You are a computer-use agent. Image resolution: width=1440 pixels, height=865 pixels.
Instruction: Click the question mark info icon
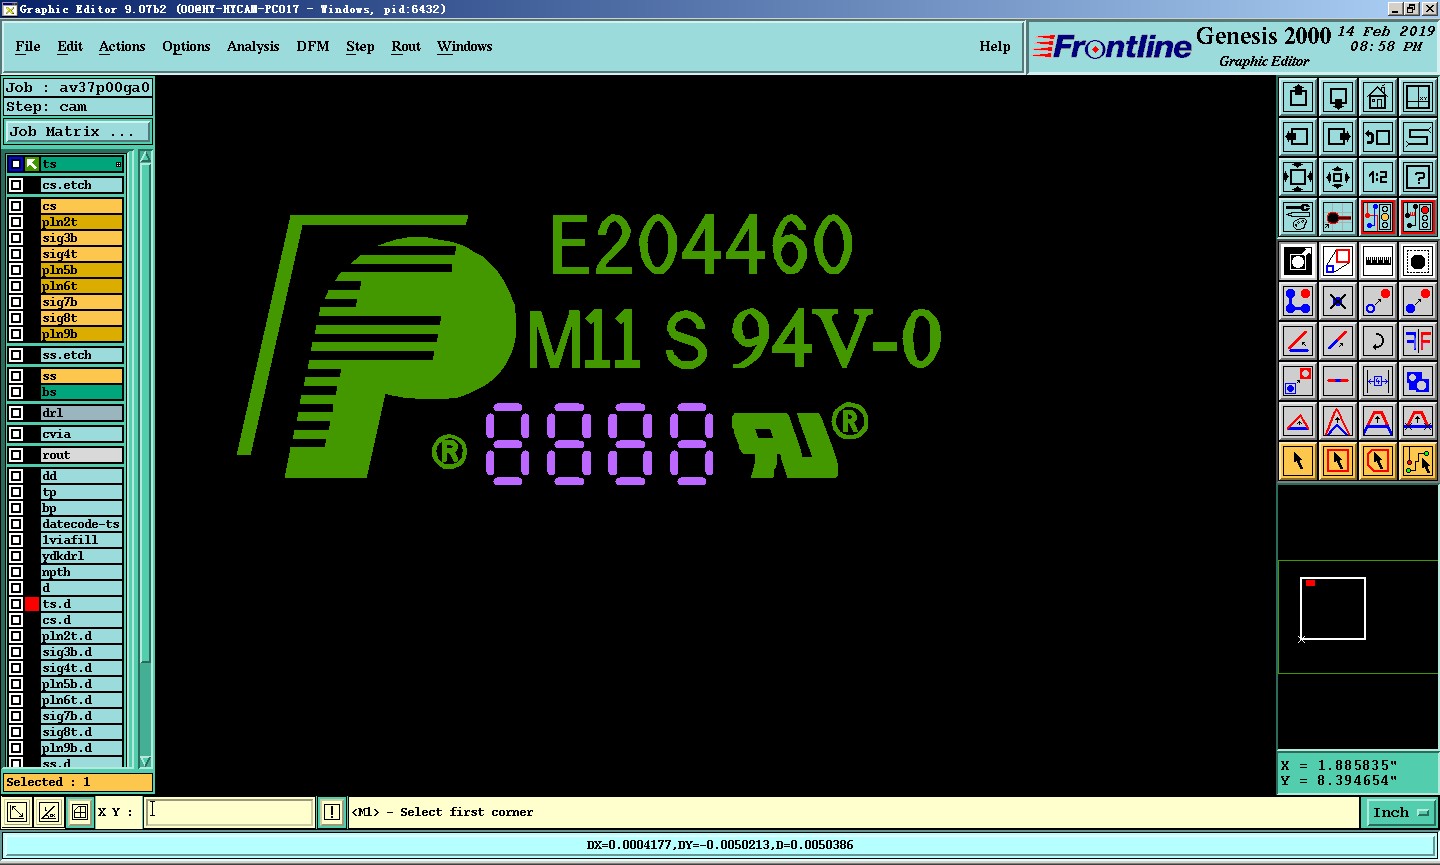click(1418, 177)
